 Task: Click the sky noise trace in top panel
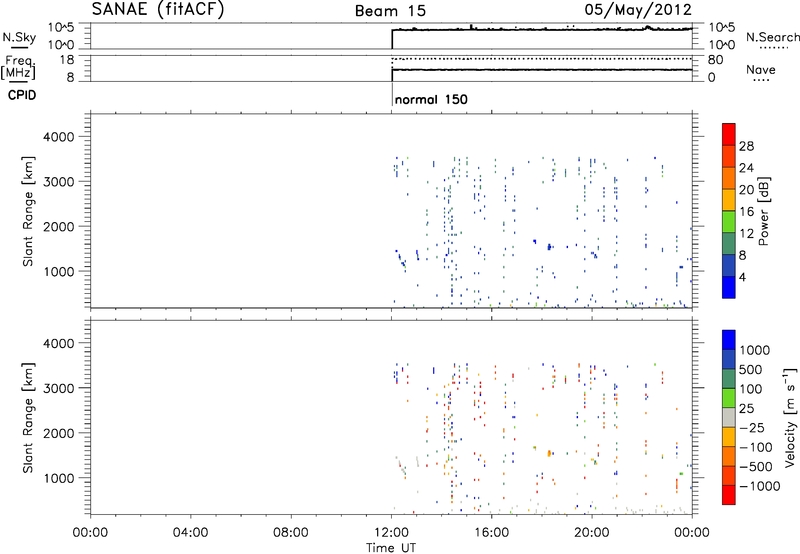point(542,30)
